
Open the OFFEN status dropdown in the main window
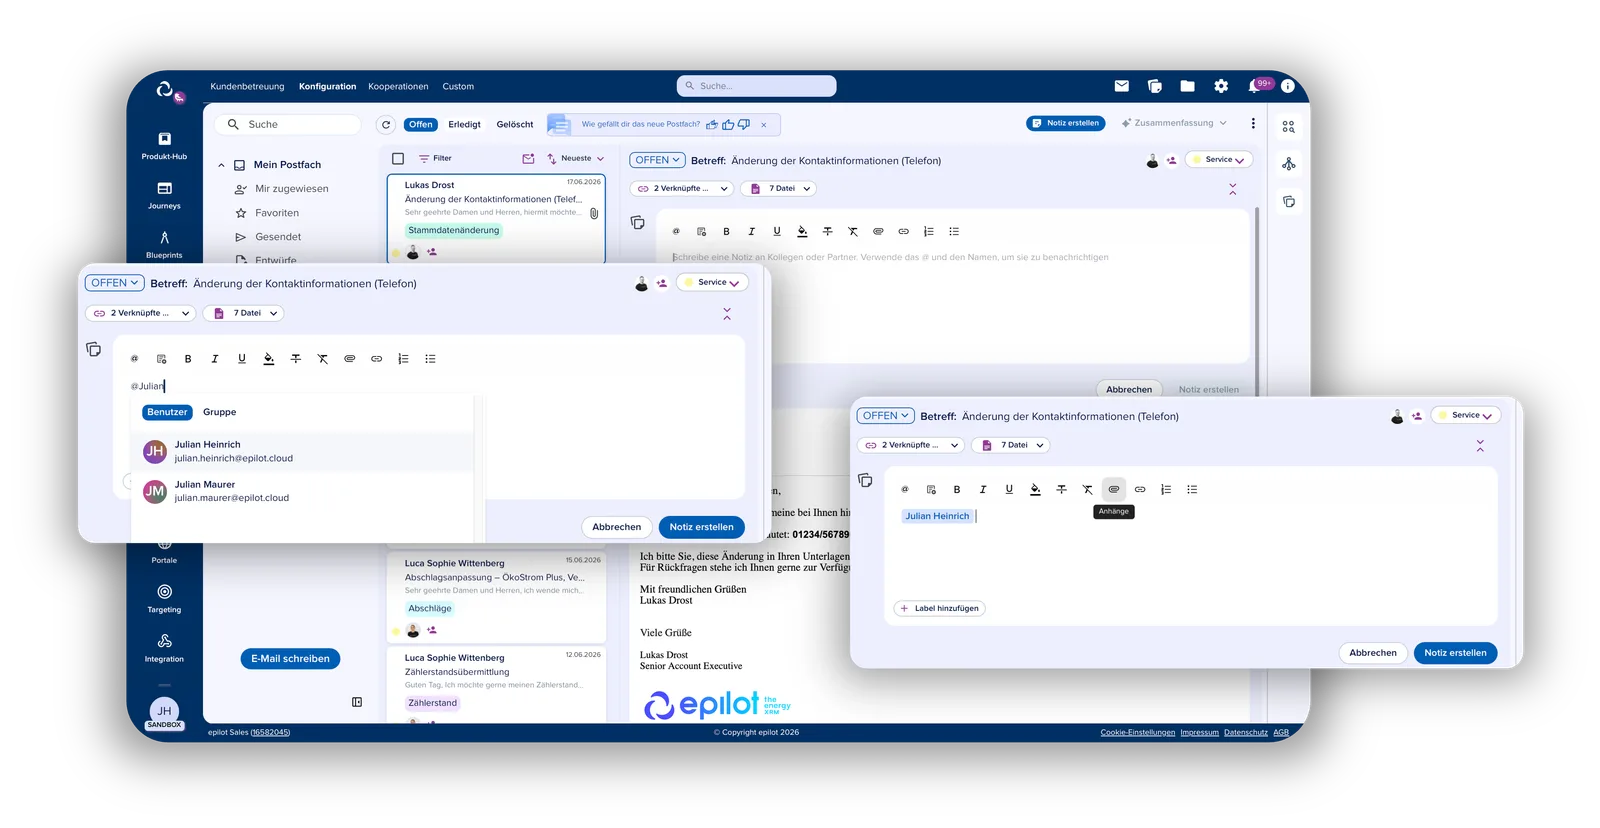[x=657, y=160]
